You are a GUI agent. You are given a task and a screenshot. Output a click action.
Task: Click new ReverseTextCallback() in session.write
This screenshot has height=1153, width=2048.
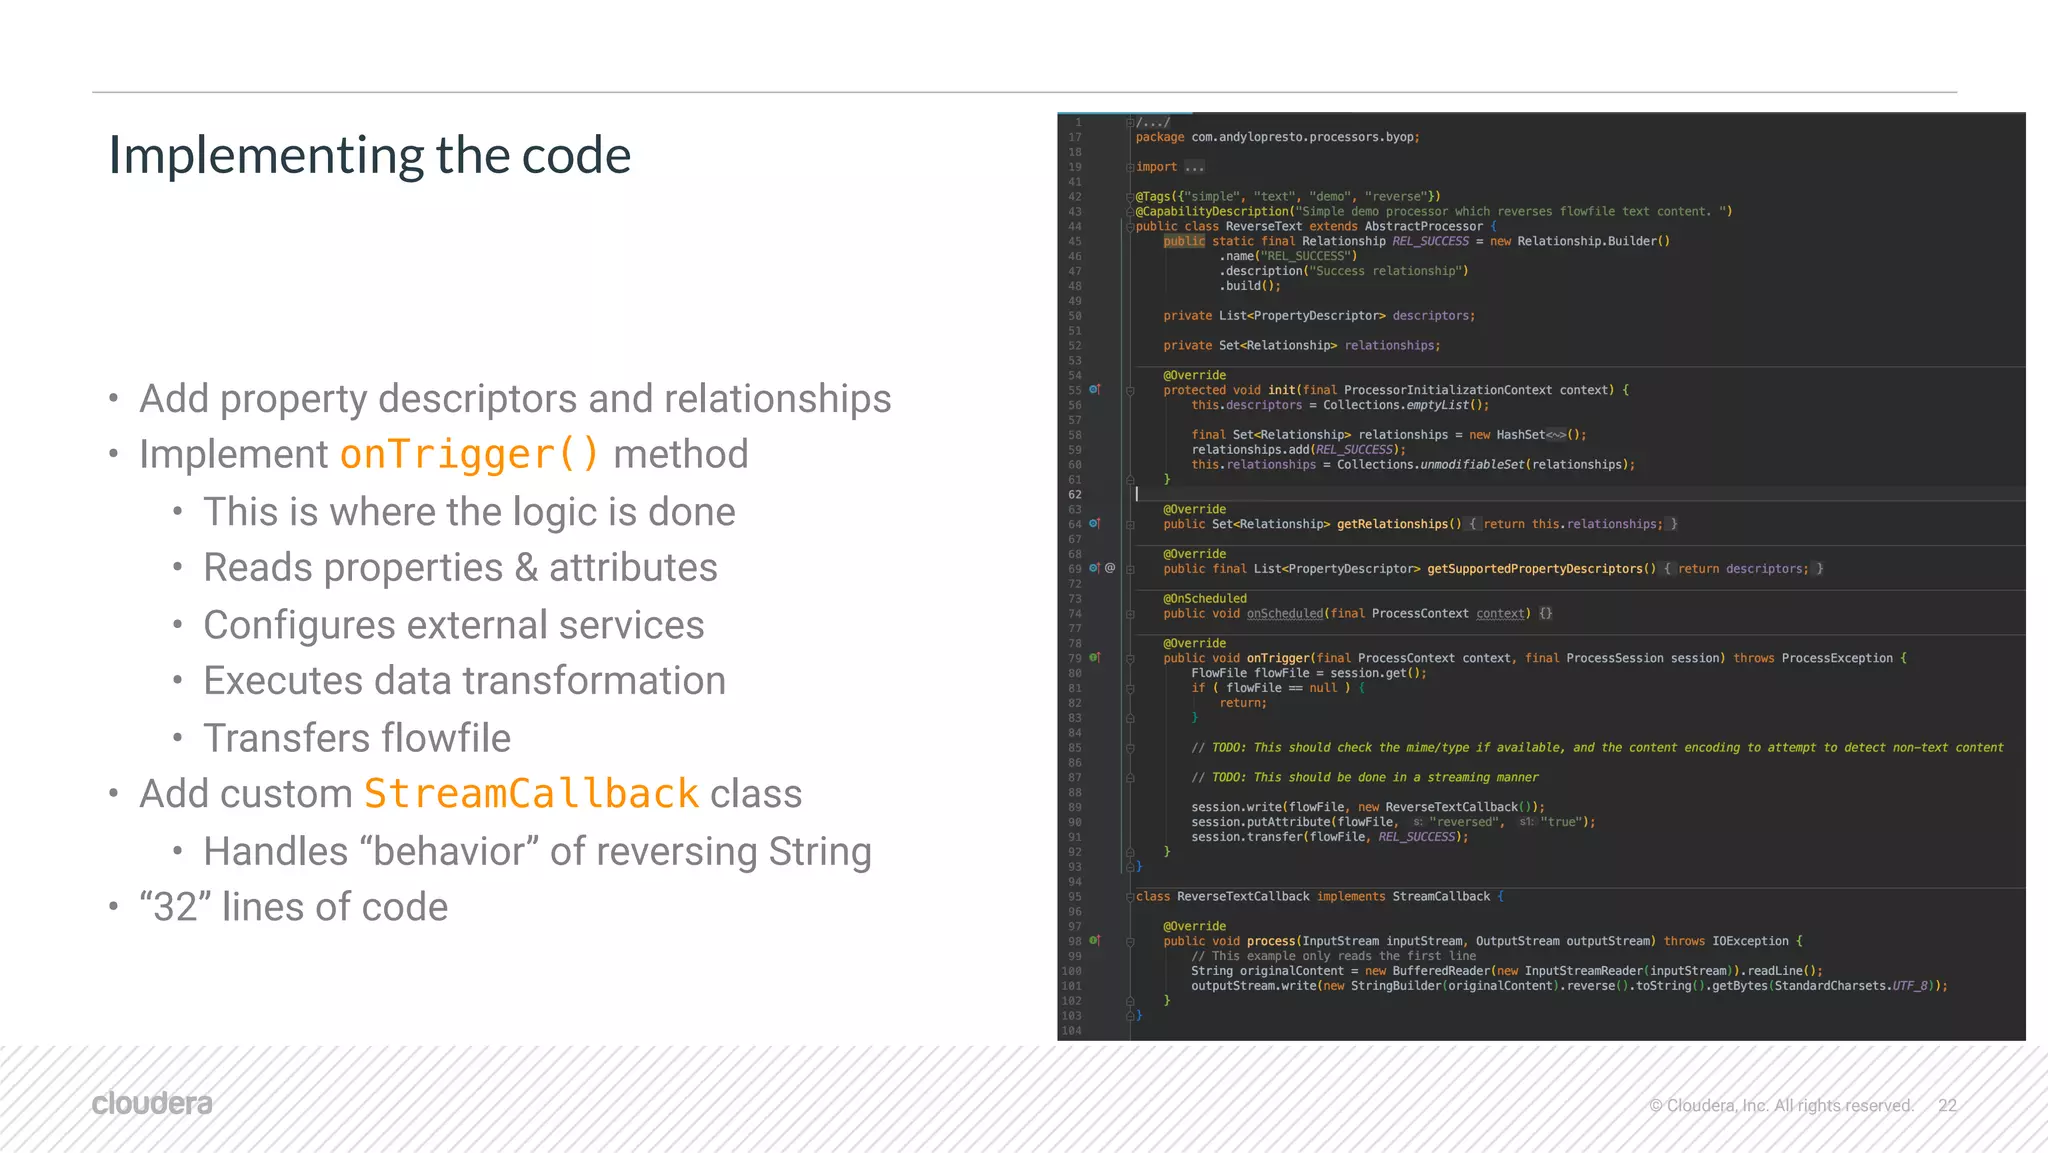click(x=1447, y=807)
